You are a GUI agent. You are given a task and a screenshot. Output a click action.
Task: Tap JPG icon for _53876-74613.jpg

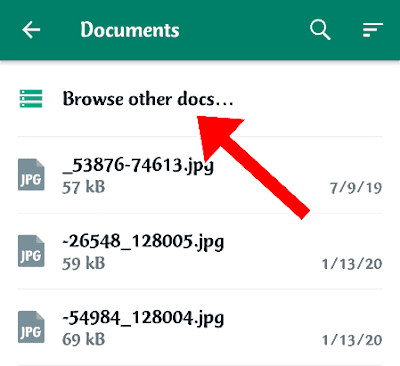pos(31,175)
